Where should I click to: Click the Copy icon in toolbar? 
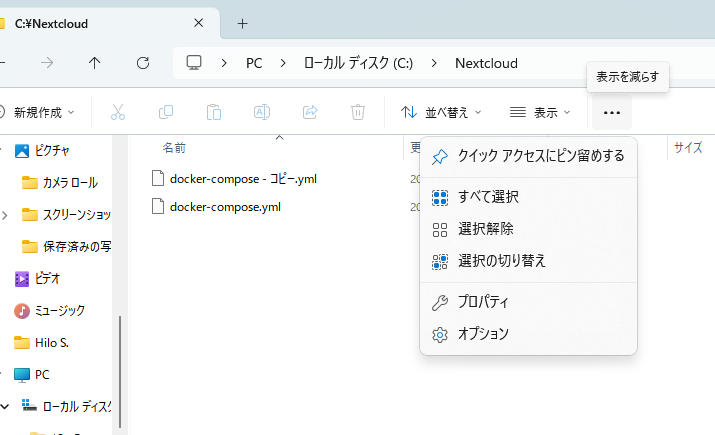[x=166, y=113]
